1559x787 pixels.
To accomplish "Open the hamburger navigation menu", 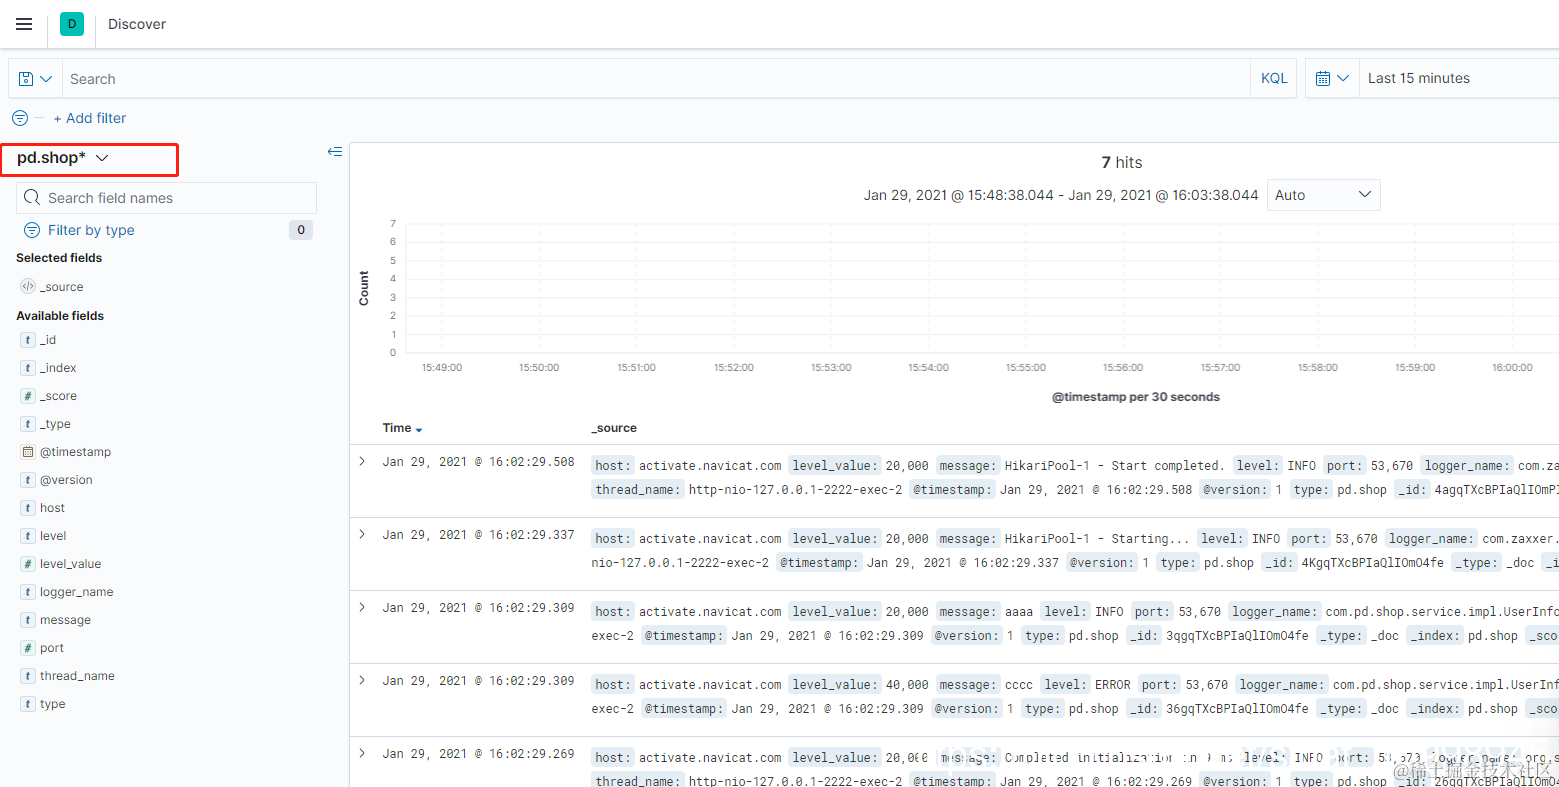I will (x=24, y=24).
